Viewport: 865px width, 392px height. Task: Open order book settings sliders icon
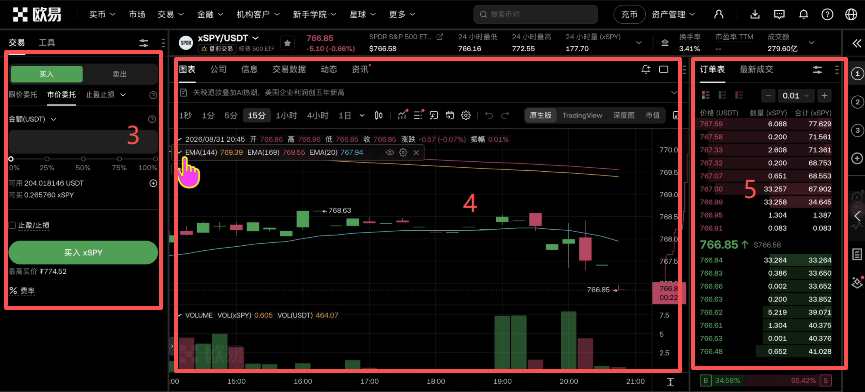[818, 69]
